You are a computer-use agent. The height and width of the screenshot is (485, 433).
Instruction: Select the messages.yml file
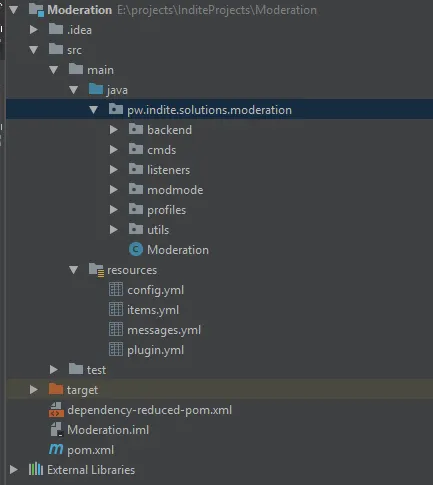164,330
